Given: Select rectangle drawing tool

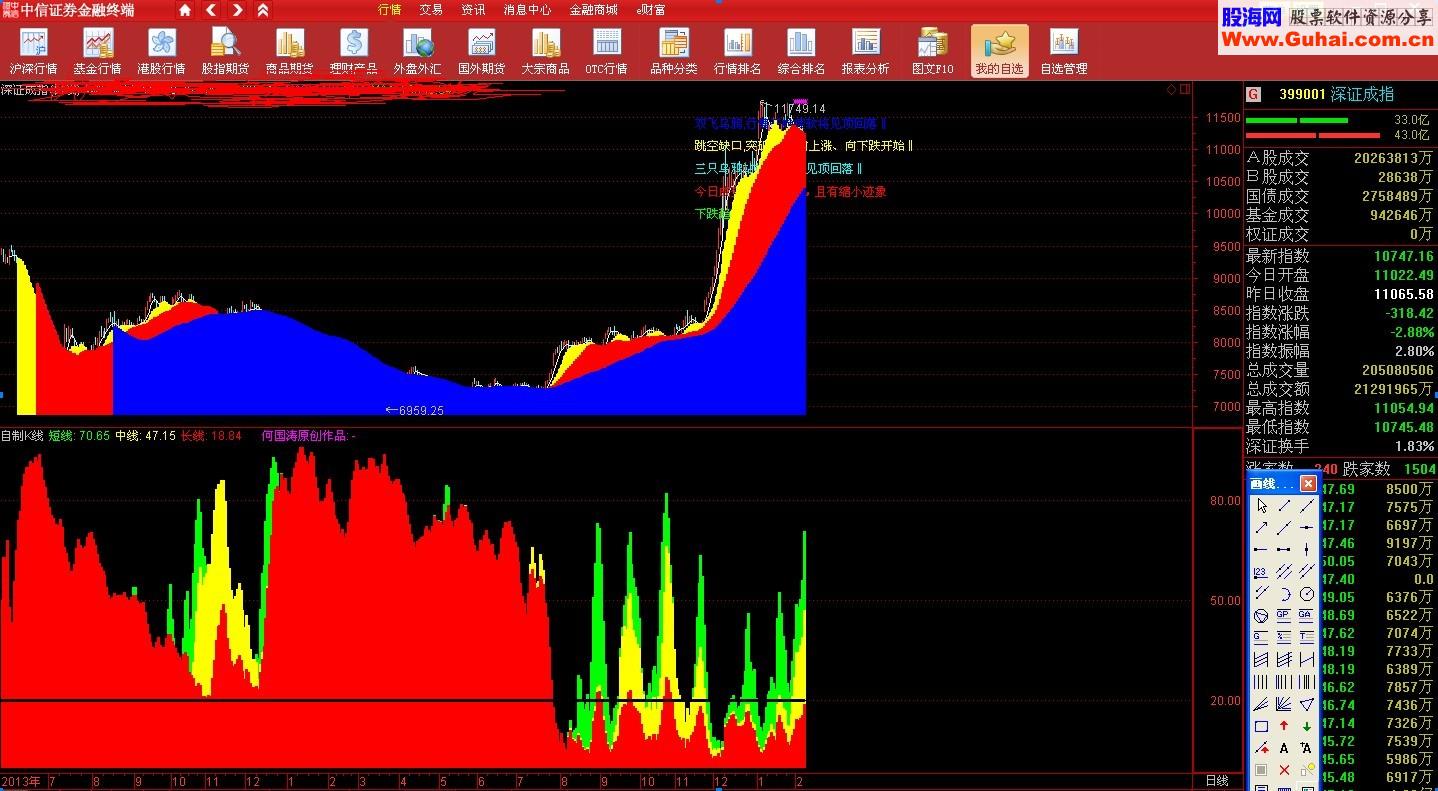Looking at the screenshot, I should click(x=1261, y=726).
